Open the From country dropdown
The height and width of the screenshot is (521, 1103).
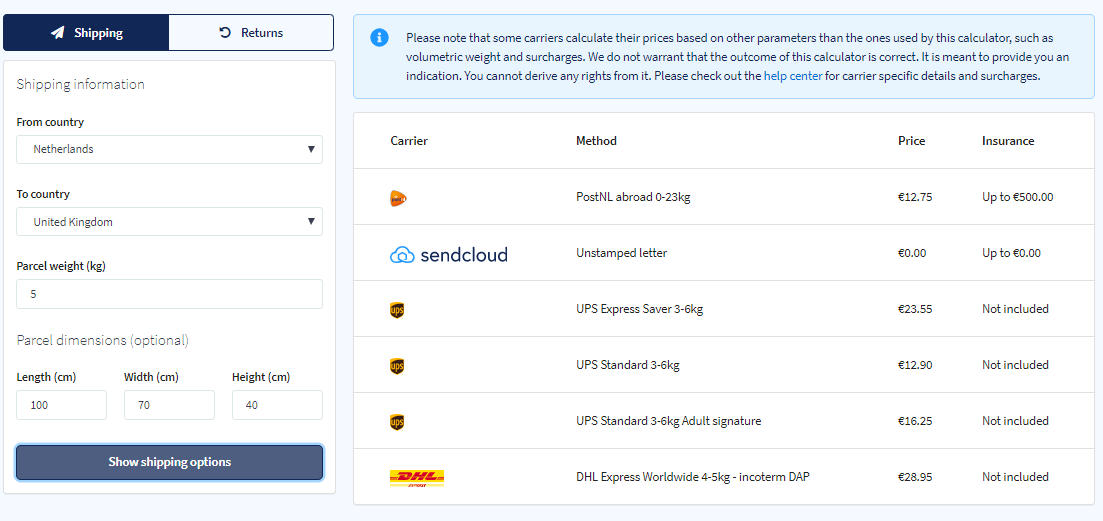(x=170, y=150)
